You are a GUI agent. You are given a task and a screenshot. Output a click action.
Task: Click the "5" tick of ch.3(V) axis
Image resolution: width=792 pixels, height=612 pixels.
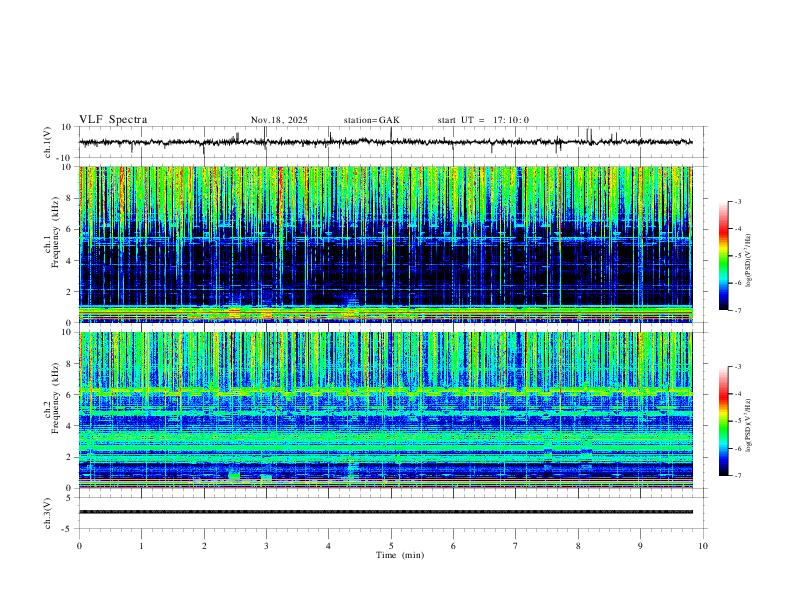(70, 498)
